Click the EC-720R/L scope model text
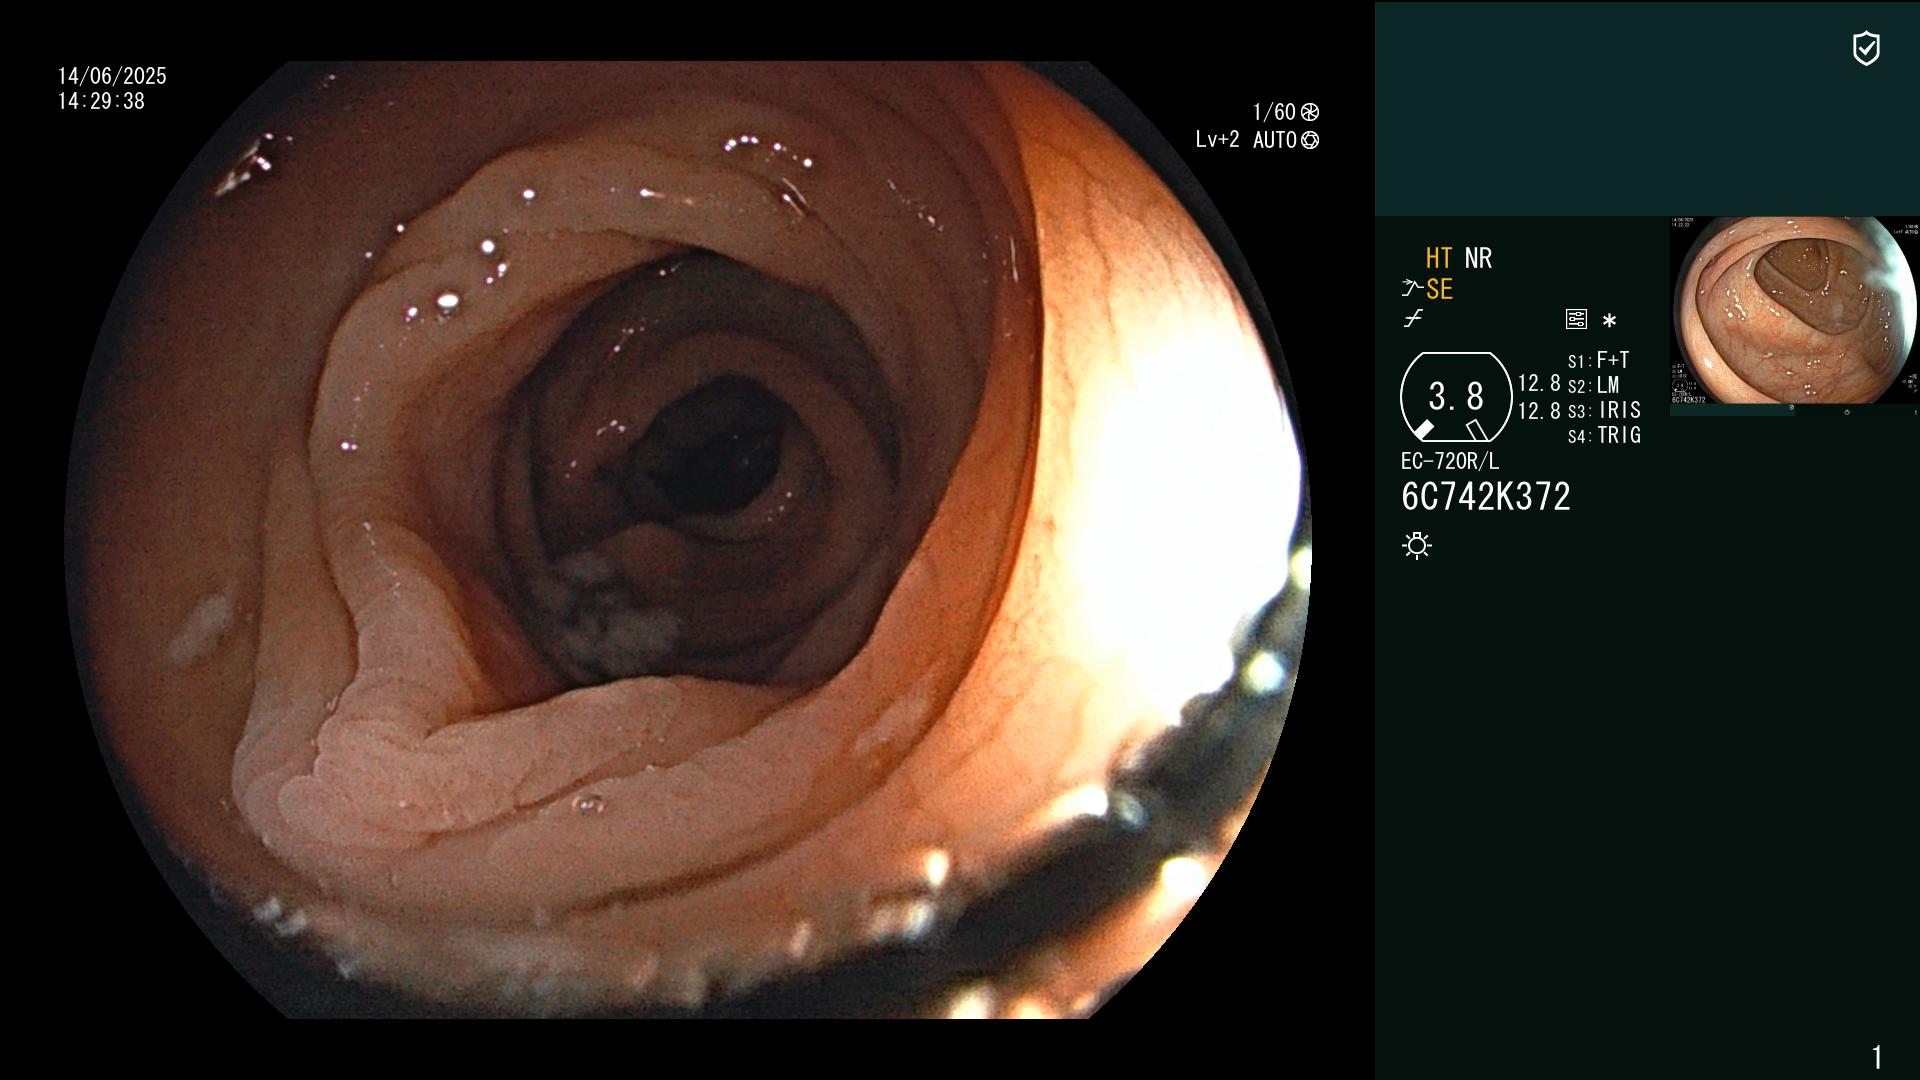1920x1080 pixels. tap(1450, 461)
